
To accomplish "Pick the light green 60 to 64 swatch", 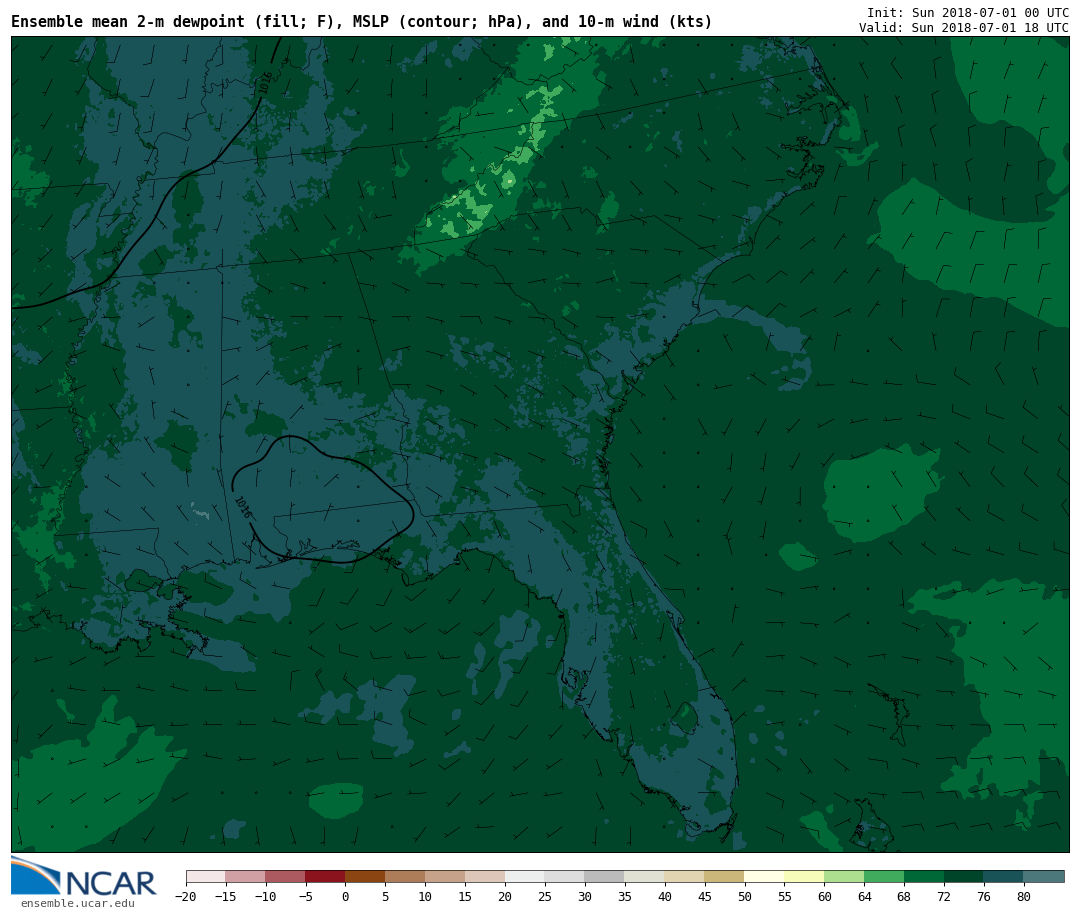I will coord(844,876).
